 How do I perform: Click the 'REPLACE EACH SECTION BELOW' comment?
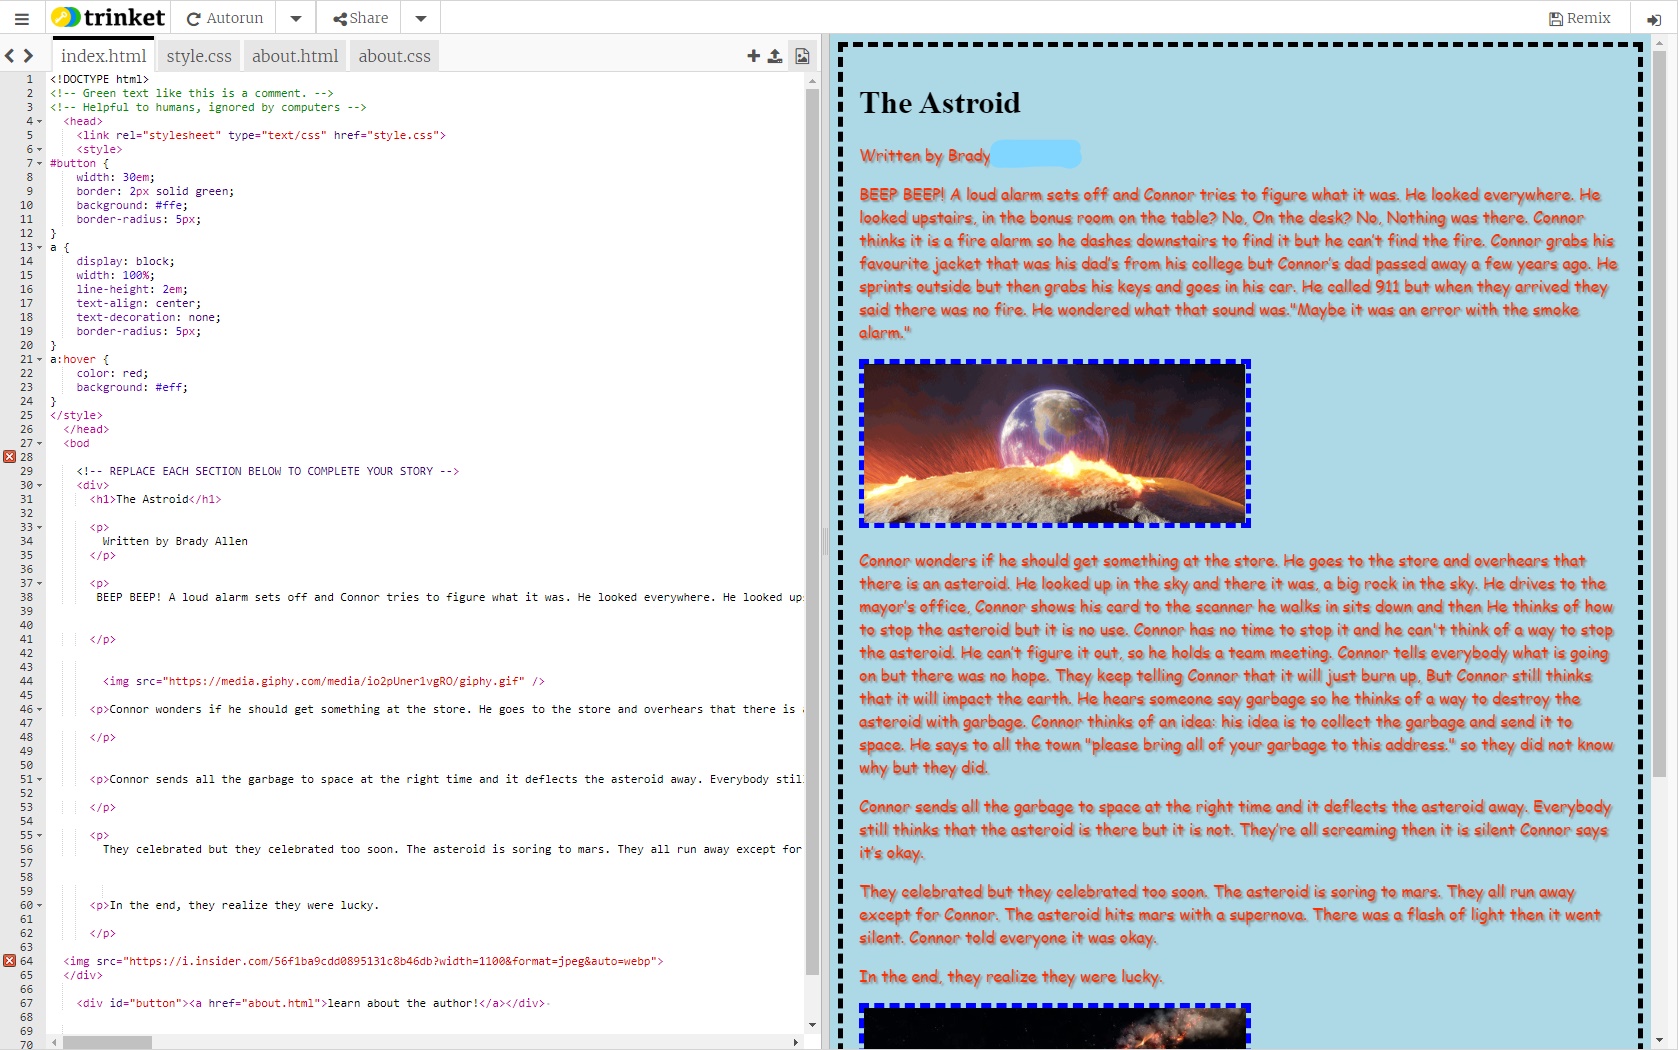pyautogui.click(x=268, y=472)
